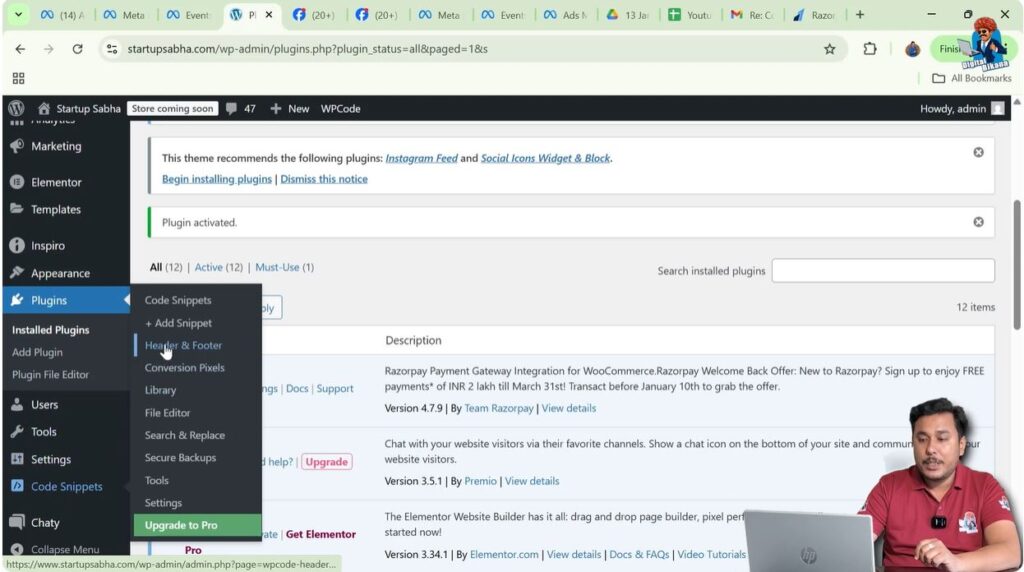1024x572 pixels.
Task: Bookmark this page with the star icon
Action: (x=829, y=49)
